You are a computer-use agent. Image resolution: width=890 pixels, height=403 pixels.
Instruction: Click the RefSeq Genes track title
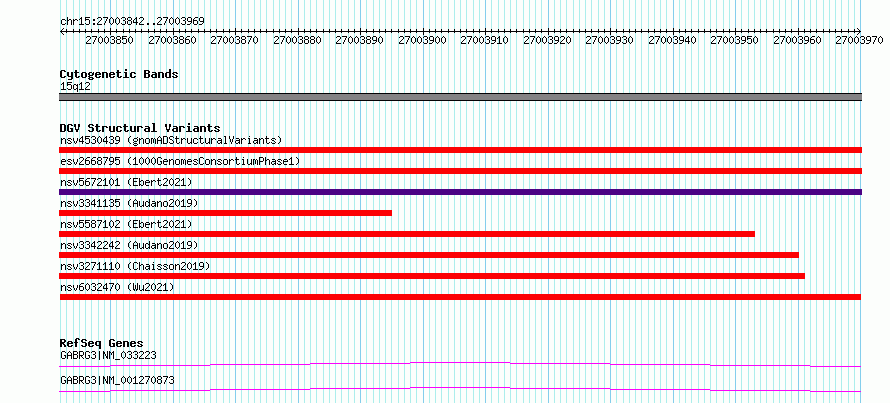tap(101, 343)
